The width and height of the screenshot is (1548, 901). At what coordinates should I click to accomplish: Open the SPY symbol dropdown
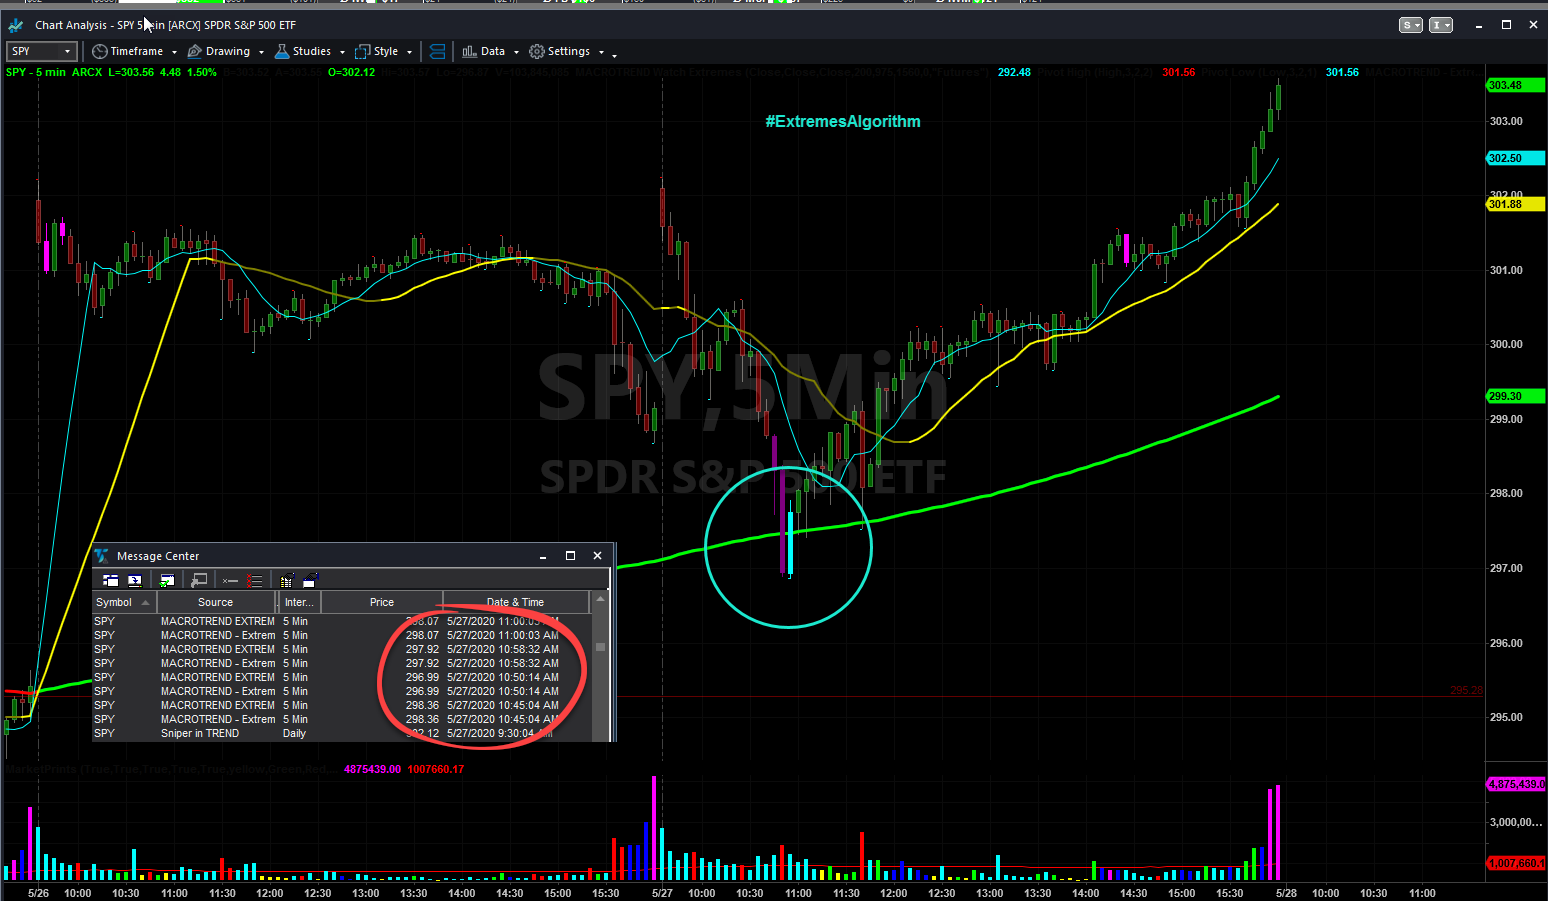tap(41, 51)
